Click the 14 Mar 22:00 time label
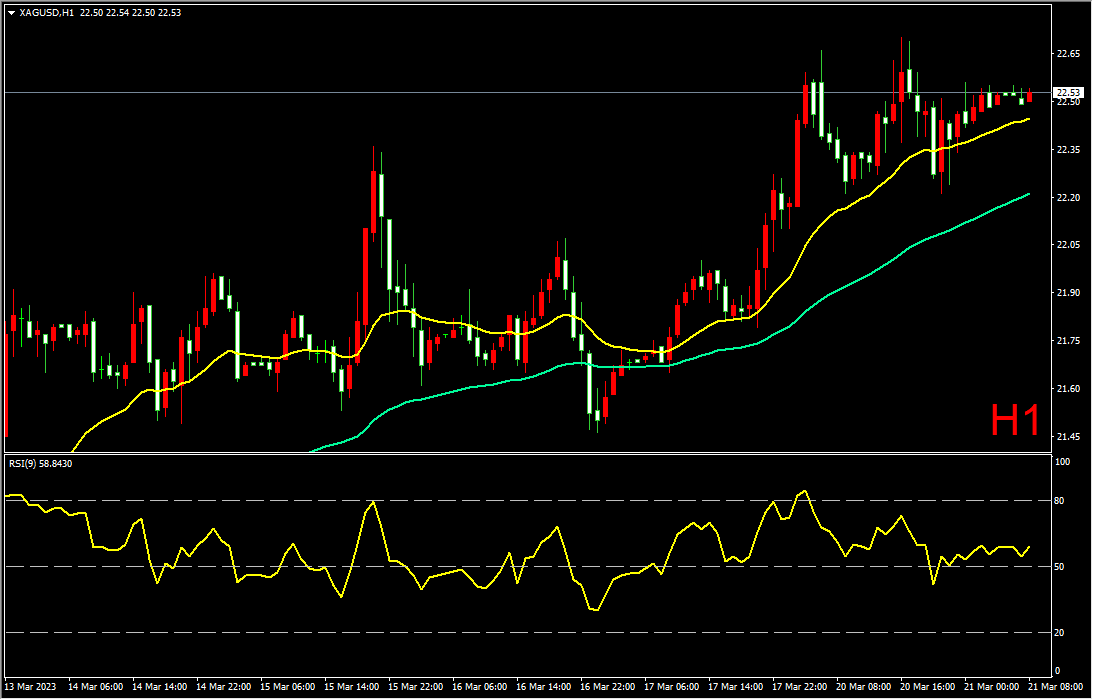 [x=224, y=687]
